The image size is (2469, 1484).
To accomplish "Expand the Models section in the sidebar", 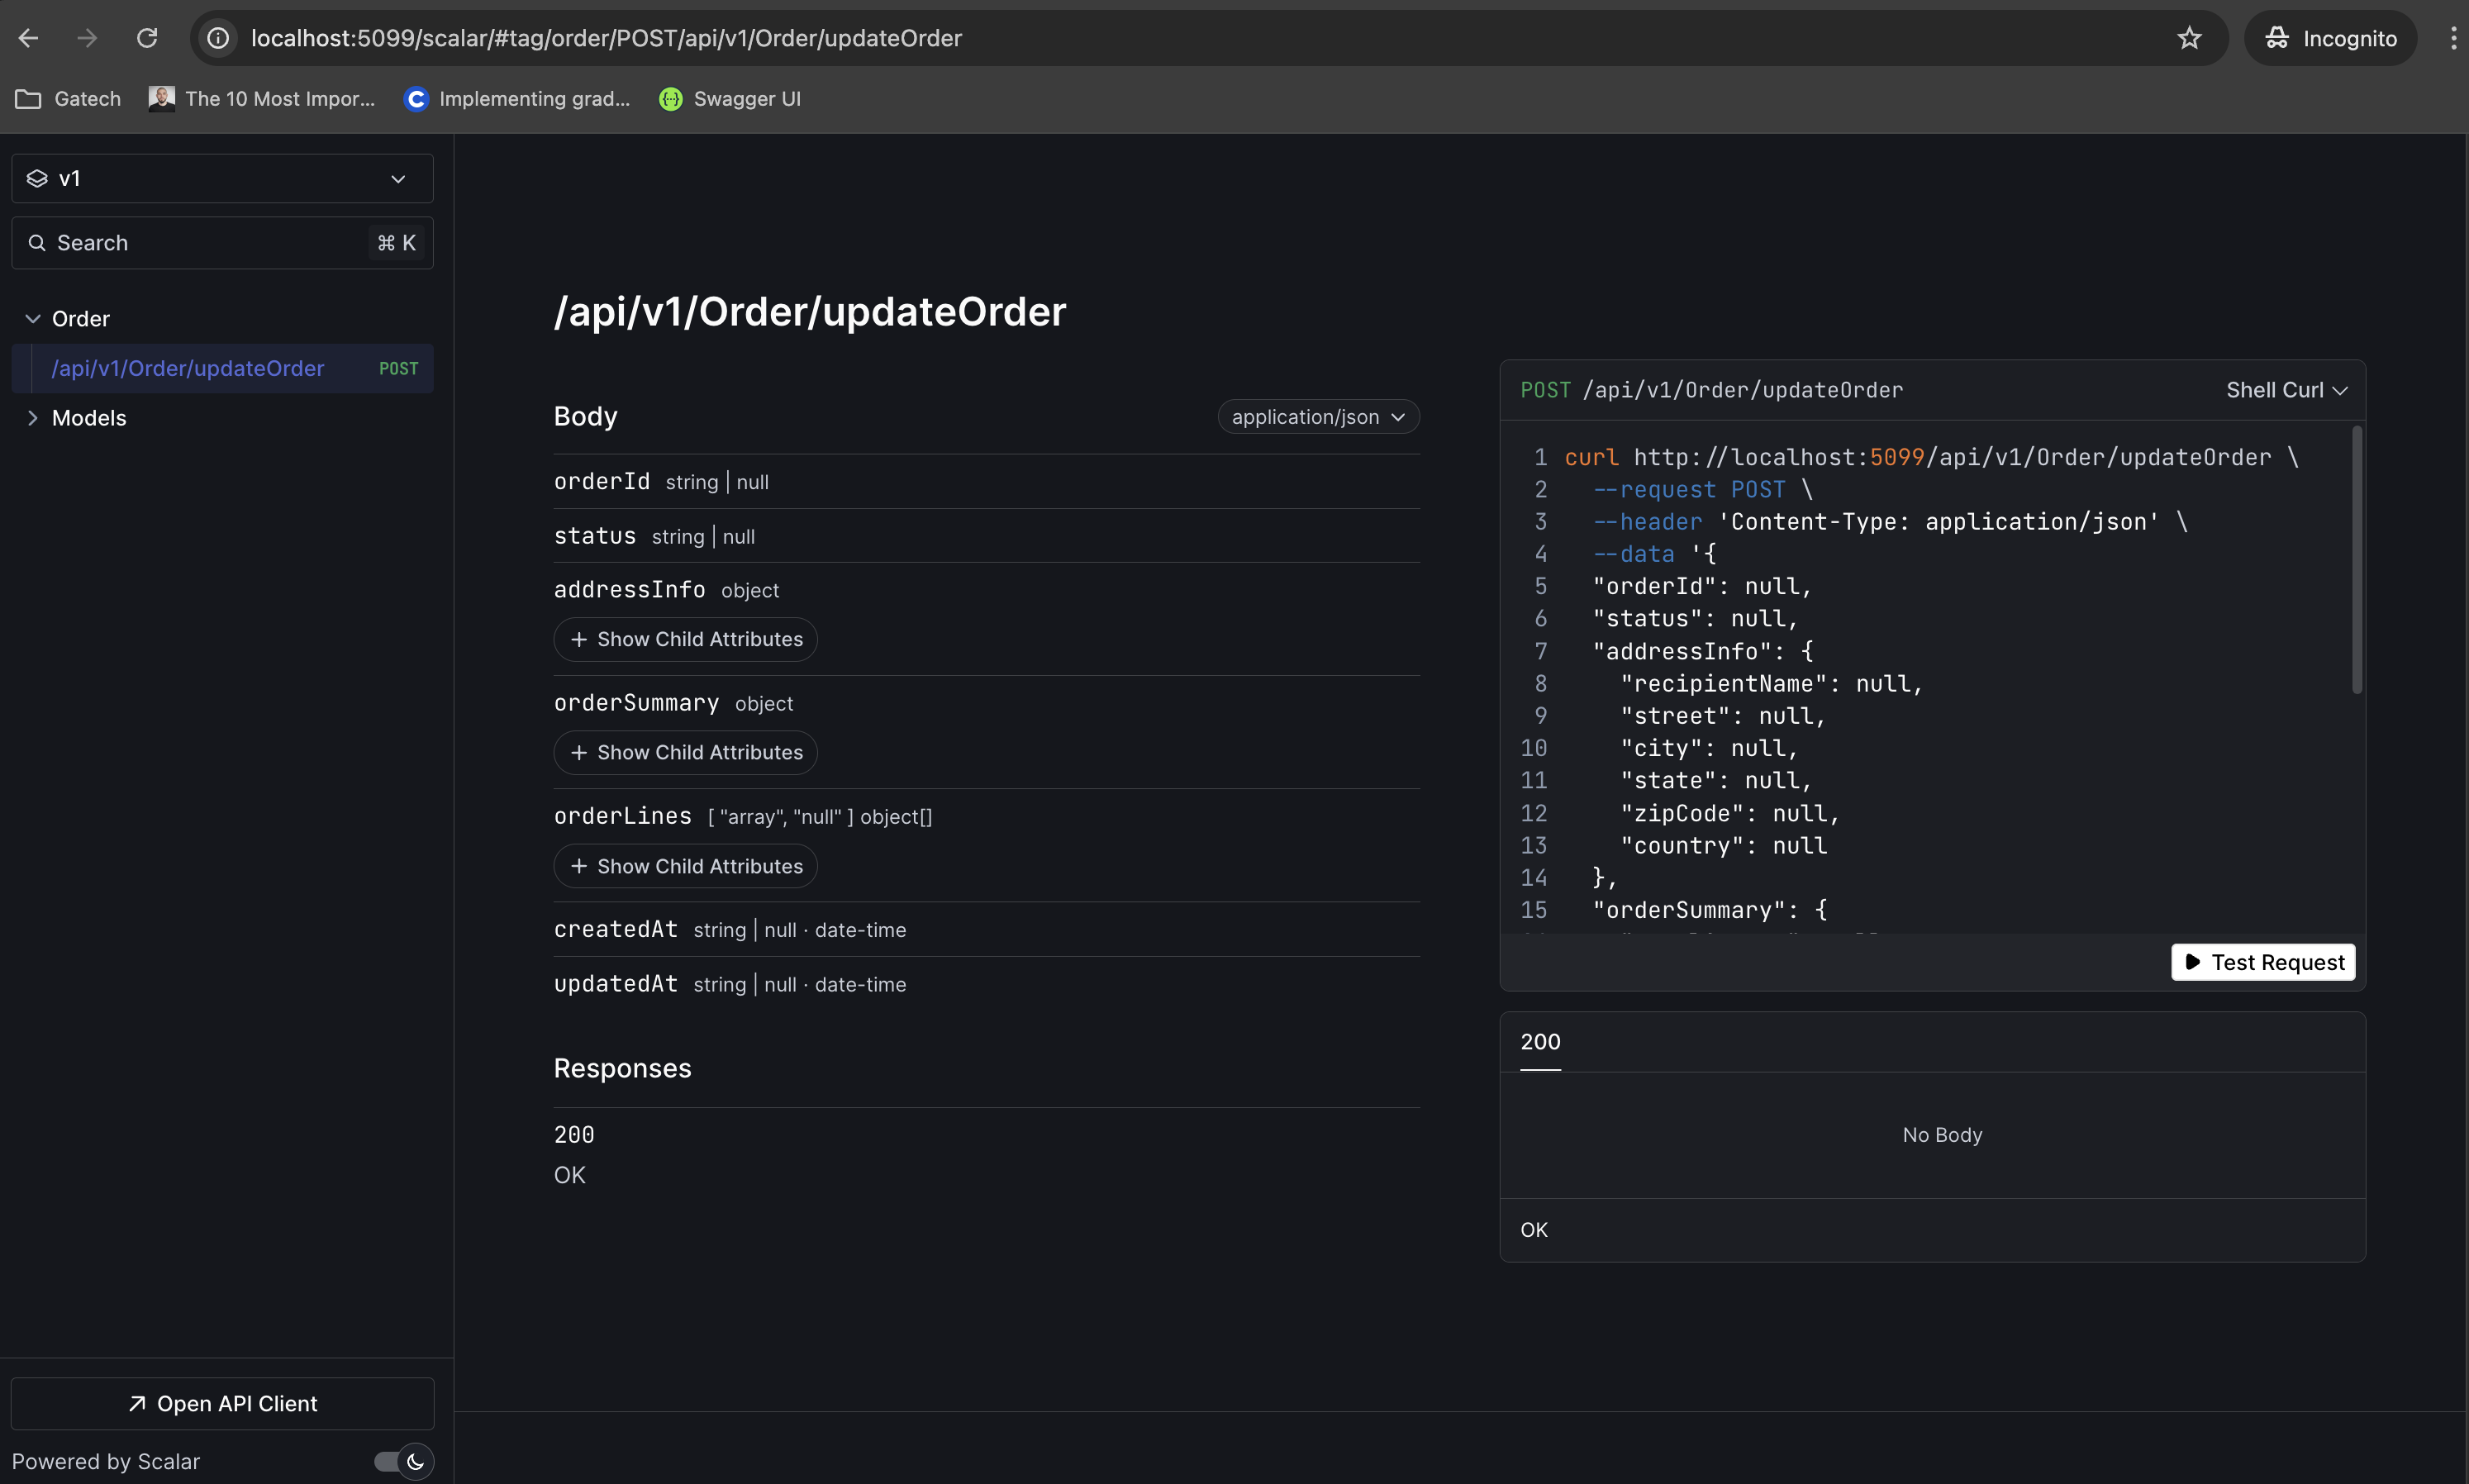I will point(32,418).
